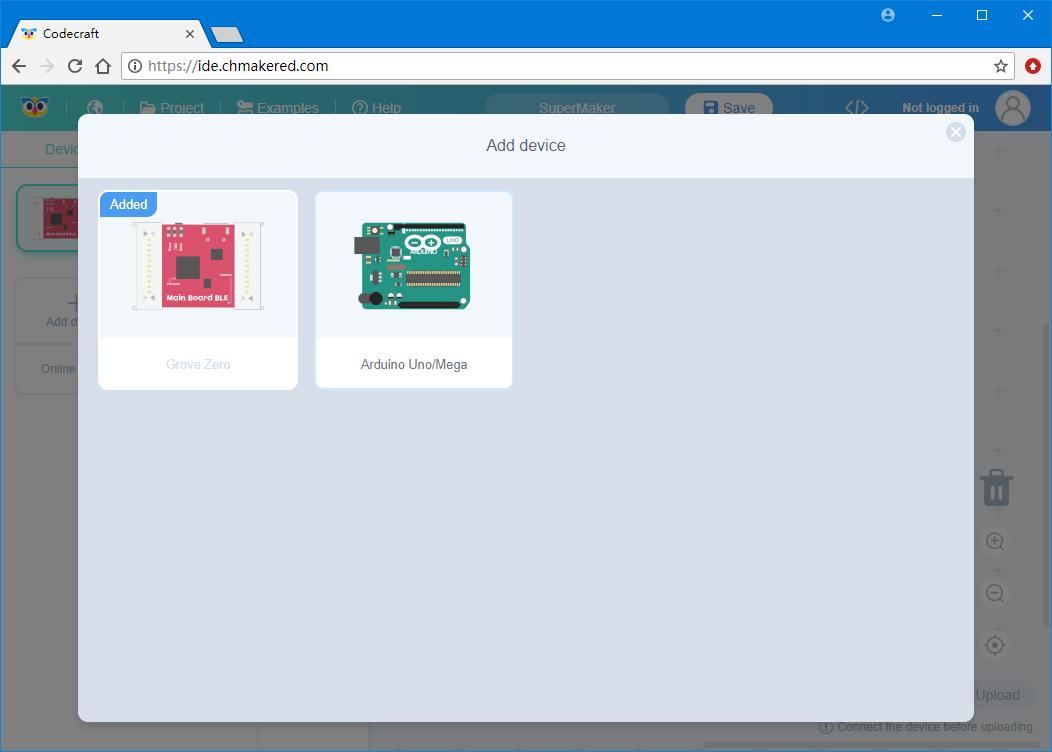Close the Add device dialog

click(955, 131)
